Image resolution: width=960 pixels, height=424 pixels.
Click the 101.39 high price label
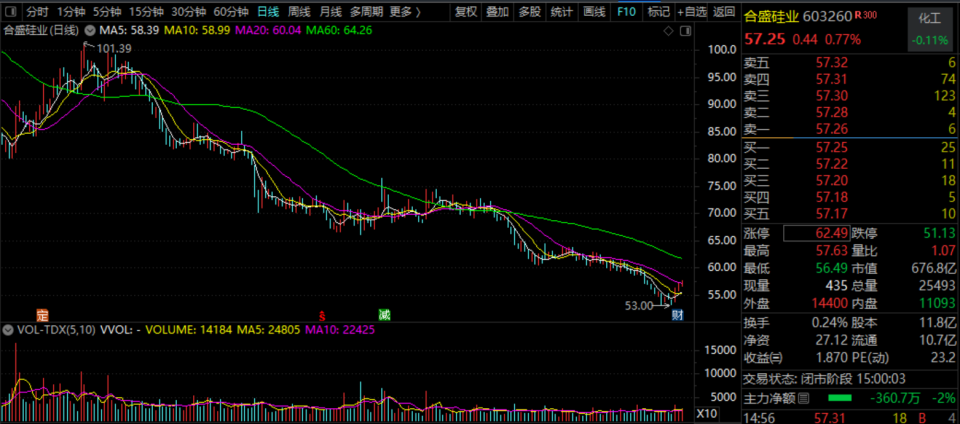pyautogui.click(x=113, y=49)
